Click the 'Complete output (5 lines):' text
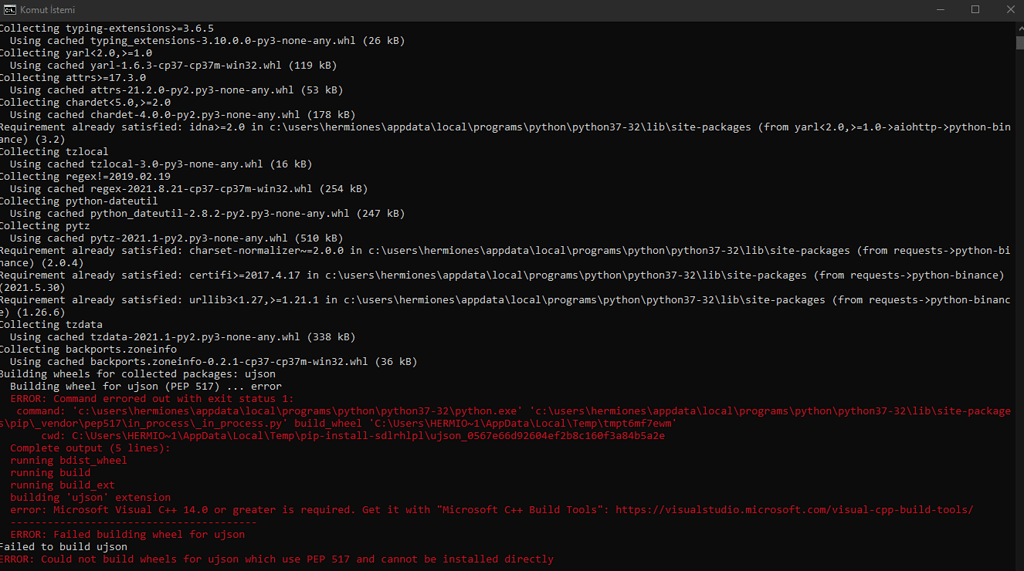 (x=90, y=448)
